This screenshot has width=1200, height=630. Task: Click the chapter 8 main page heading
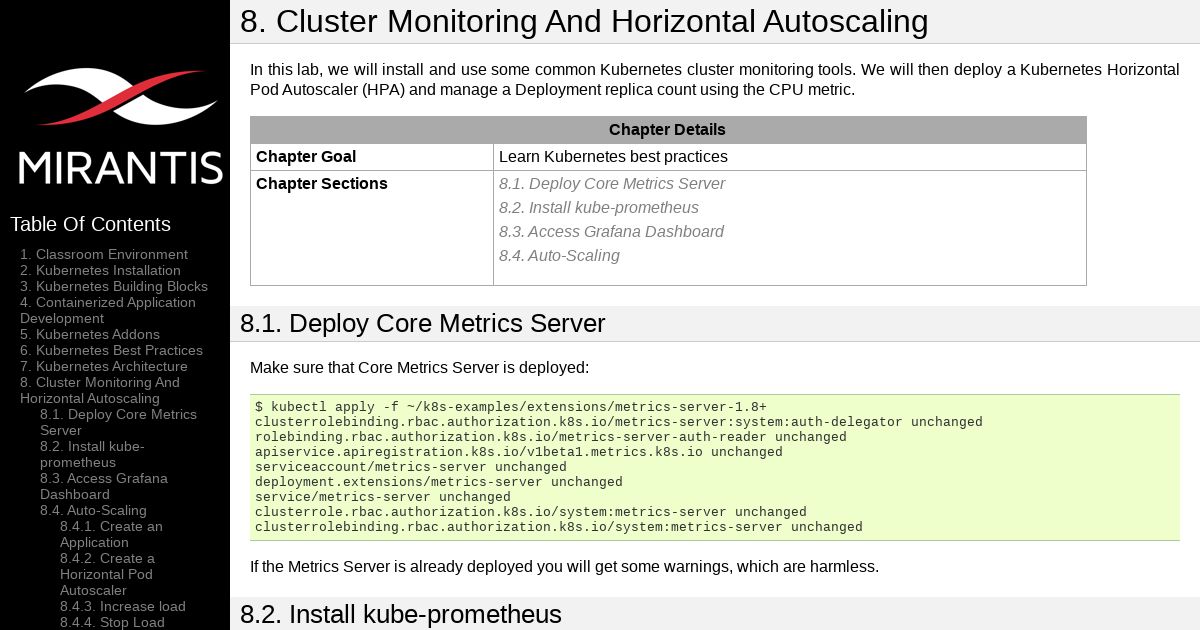tap(584, 22)
